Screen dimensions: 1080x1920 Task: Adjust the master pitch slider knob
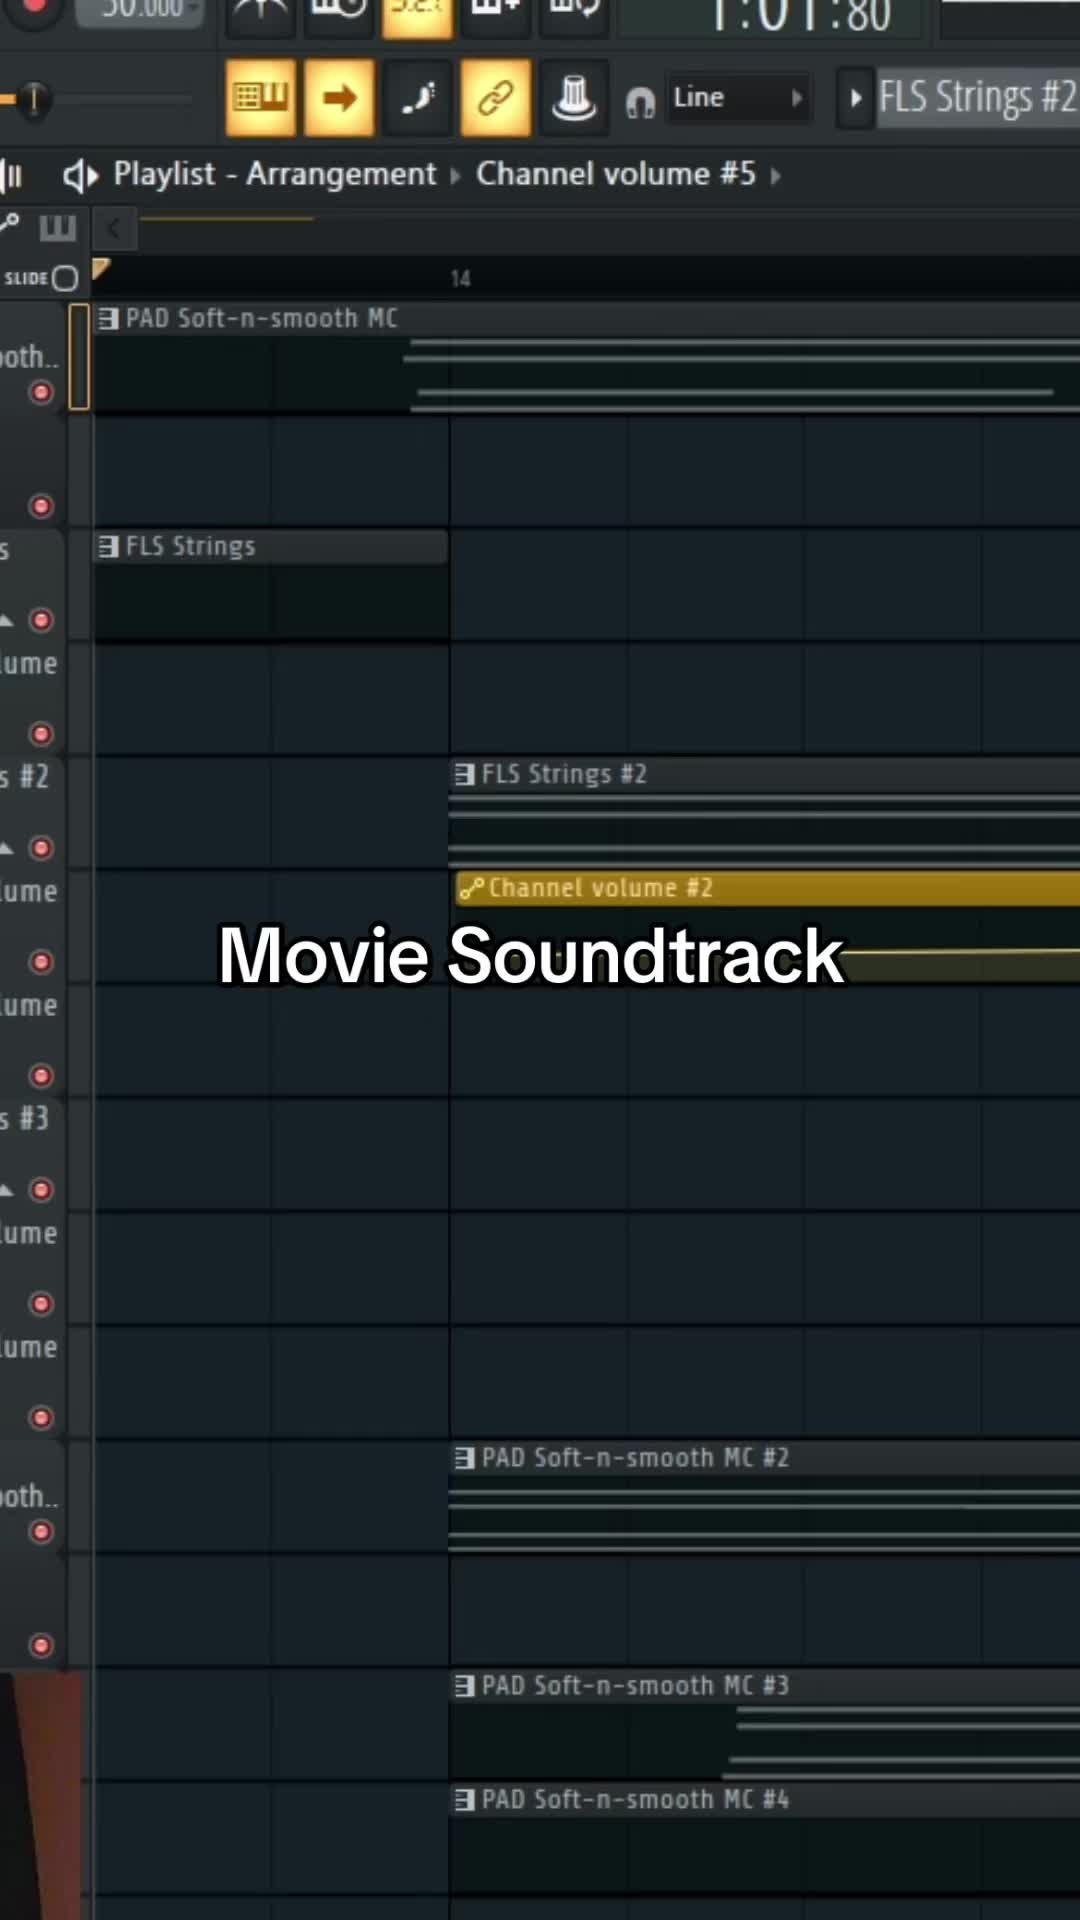click(33, 99)
